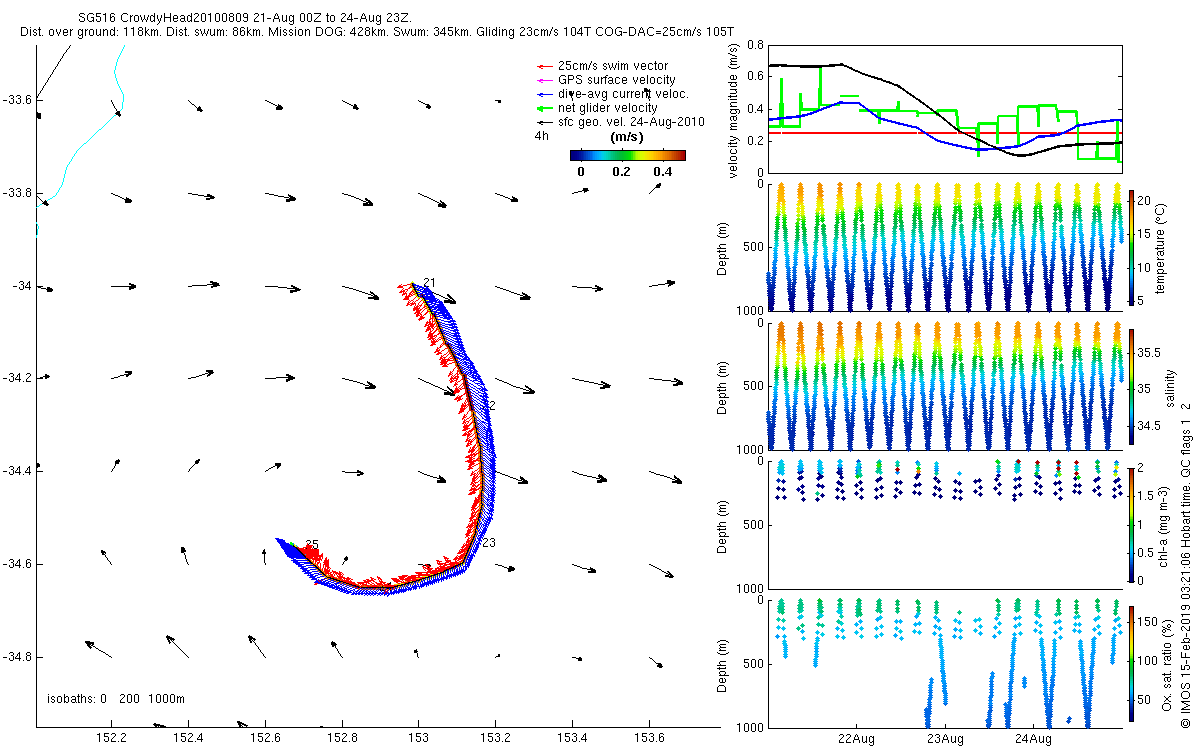Click the '24Aug' date tick
Viewport: 1200px width, 750px height.
point(1033,739)
